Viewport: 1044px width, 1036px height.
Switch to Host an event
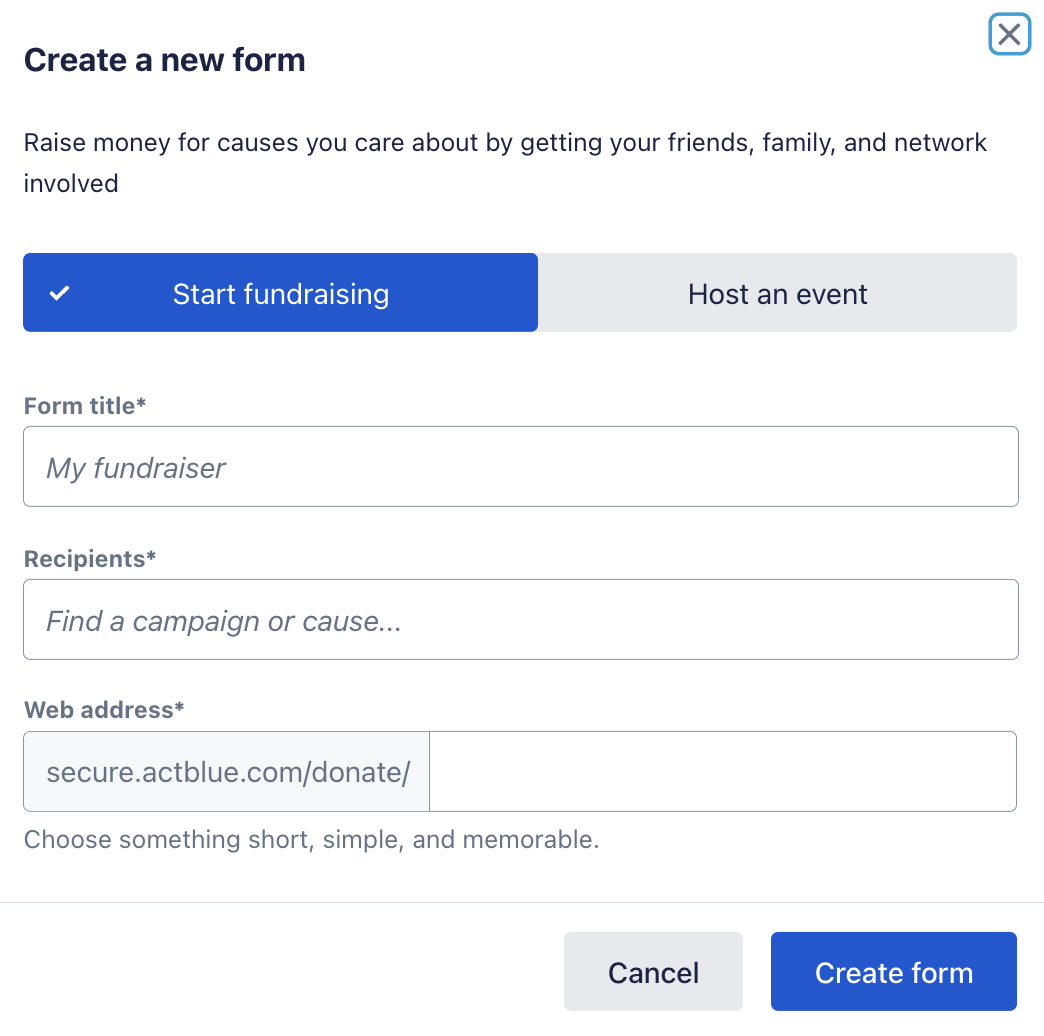pos(777,293)
